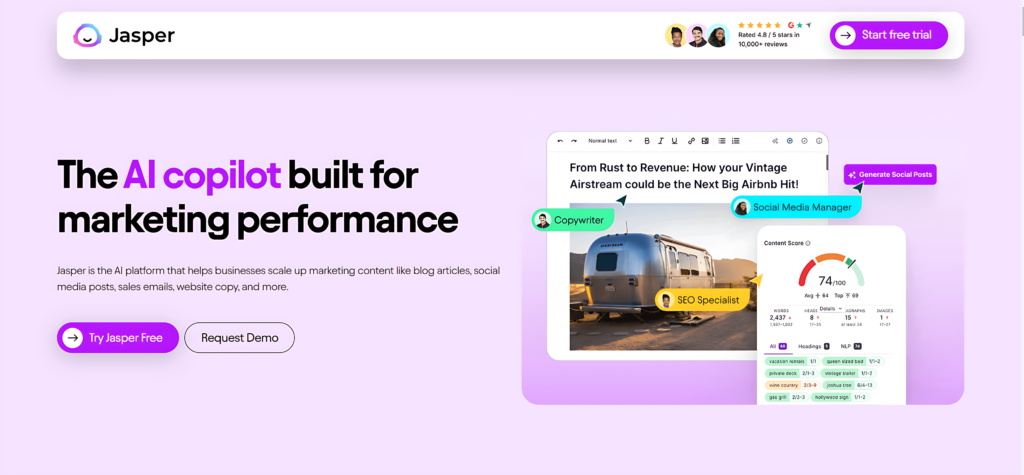Image resolution: width=1024 pixels, height=475 pixels.
Task: Switch to the NLP tab
Action: [851, 346]
